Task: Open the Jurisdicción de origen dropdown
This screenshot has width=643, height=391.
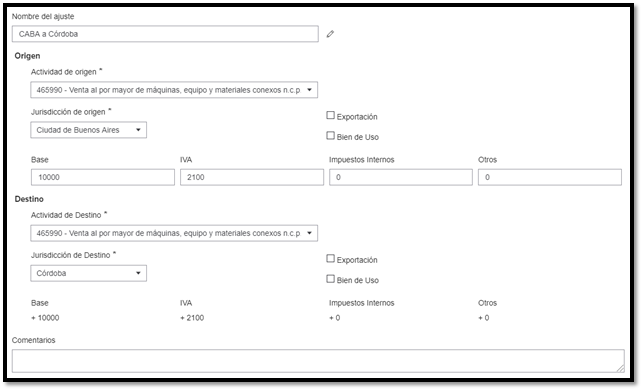Action: (89, 130)
